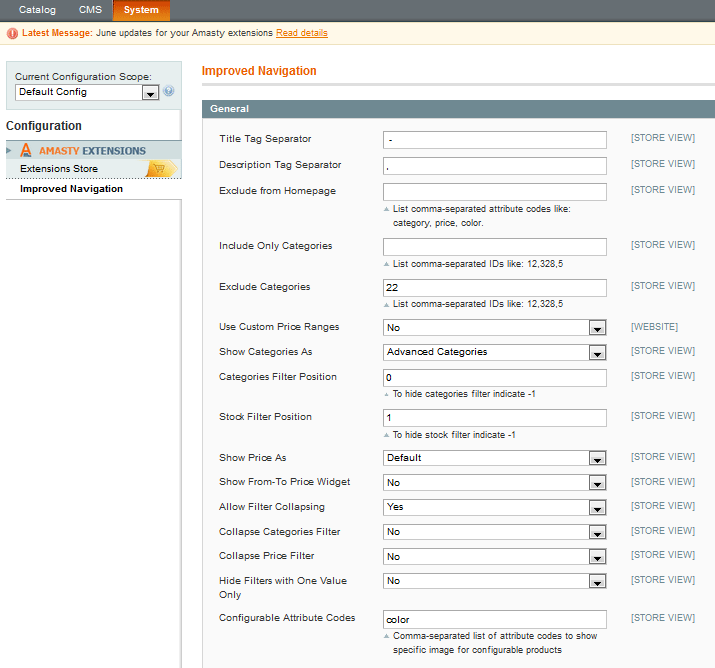This screenshot has width=715, height=668.
Task: Open Collapse Price Filter dropdown
Action: 495,556
